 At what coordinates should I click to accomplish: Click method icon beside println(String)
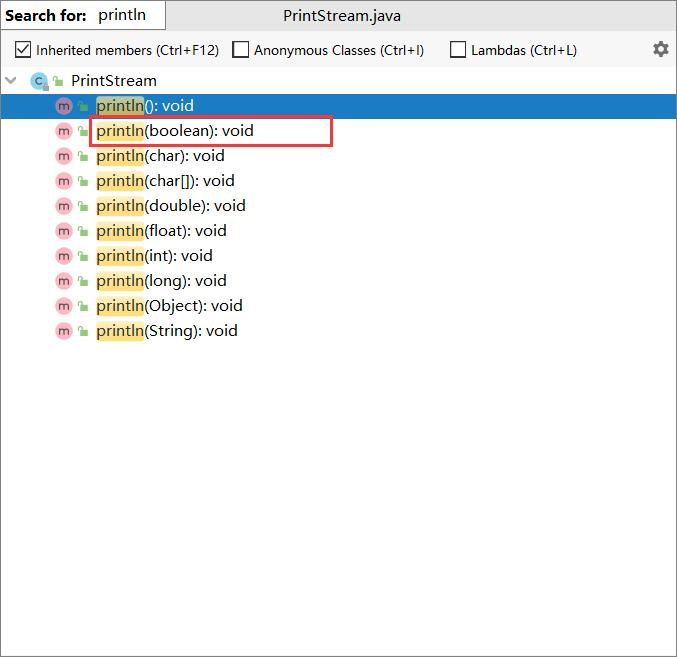(64, 331)
